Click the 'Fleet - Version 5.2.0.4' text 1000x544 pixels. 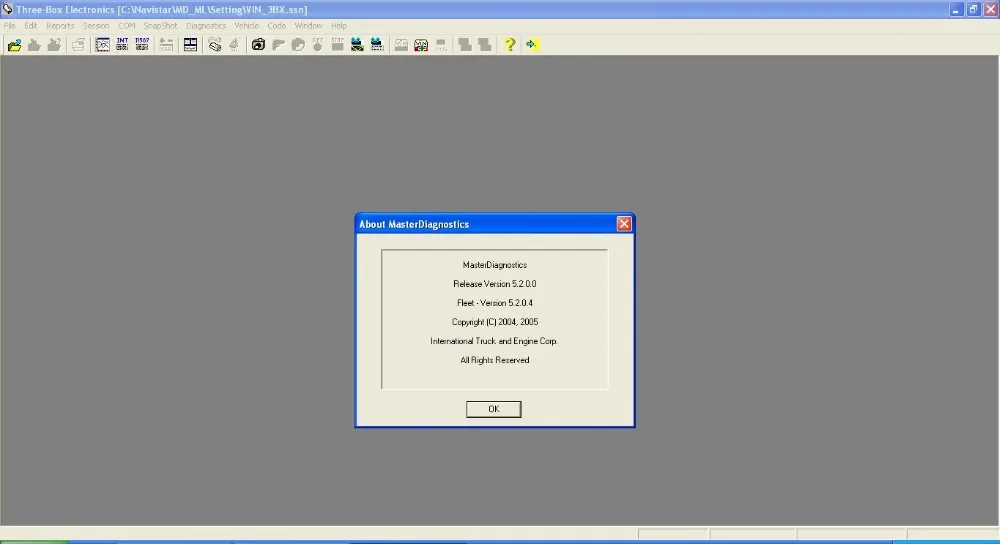(x=494, y=303)
